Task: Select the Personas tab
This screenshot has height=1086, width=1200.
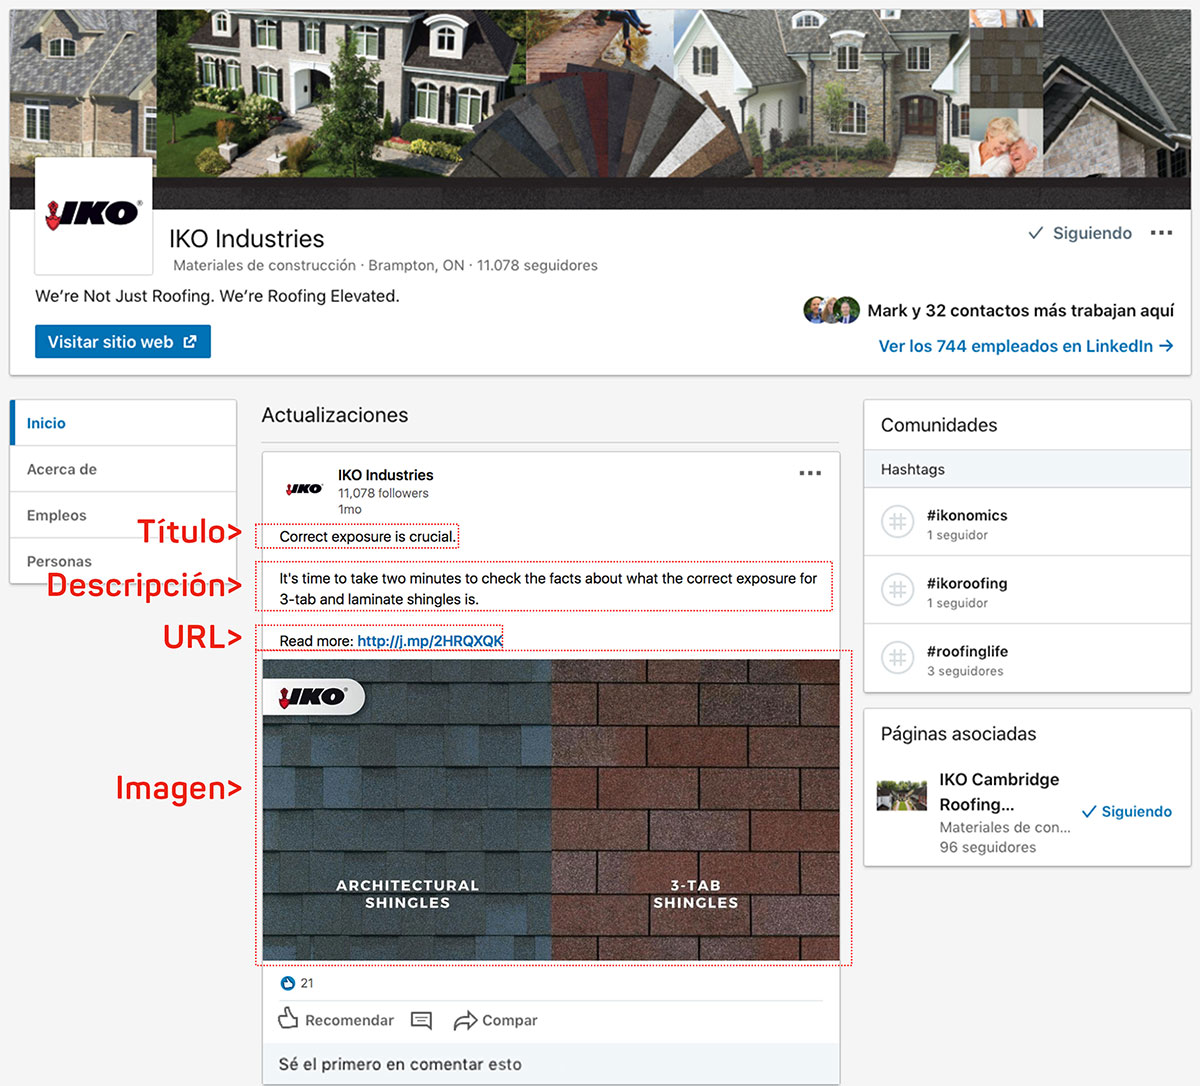Action: coord(58,561)
